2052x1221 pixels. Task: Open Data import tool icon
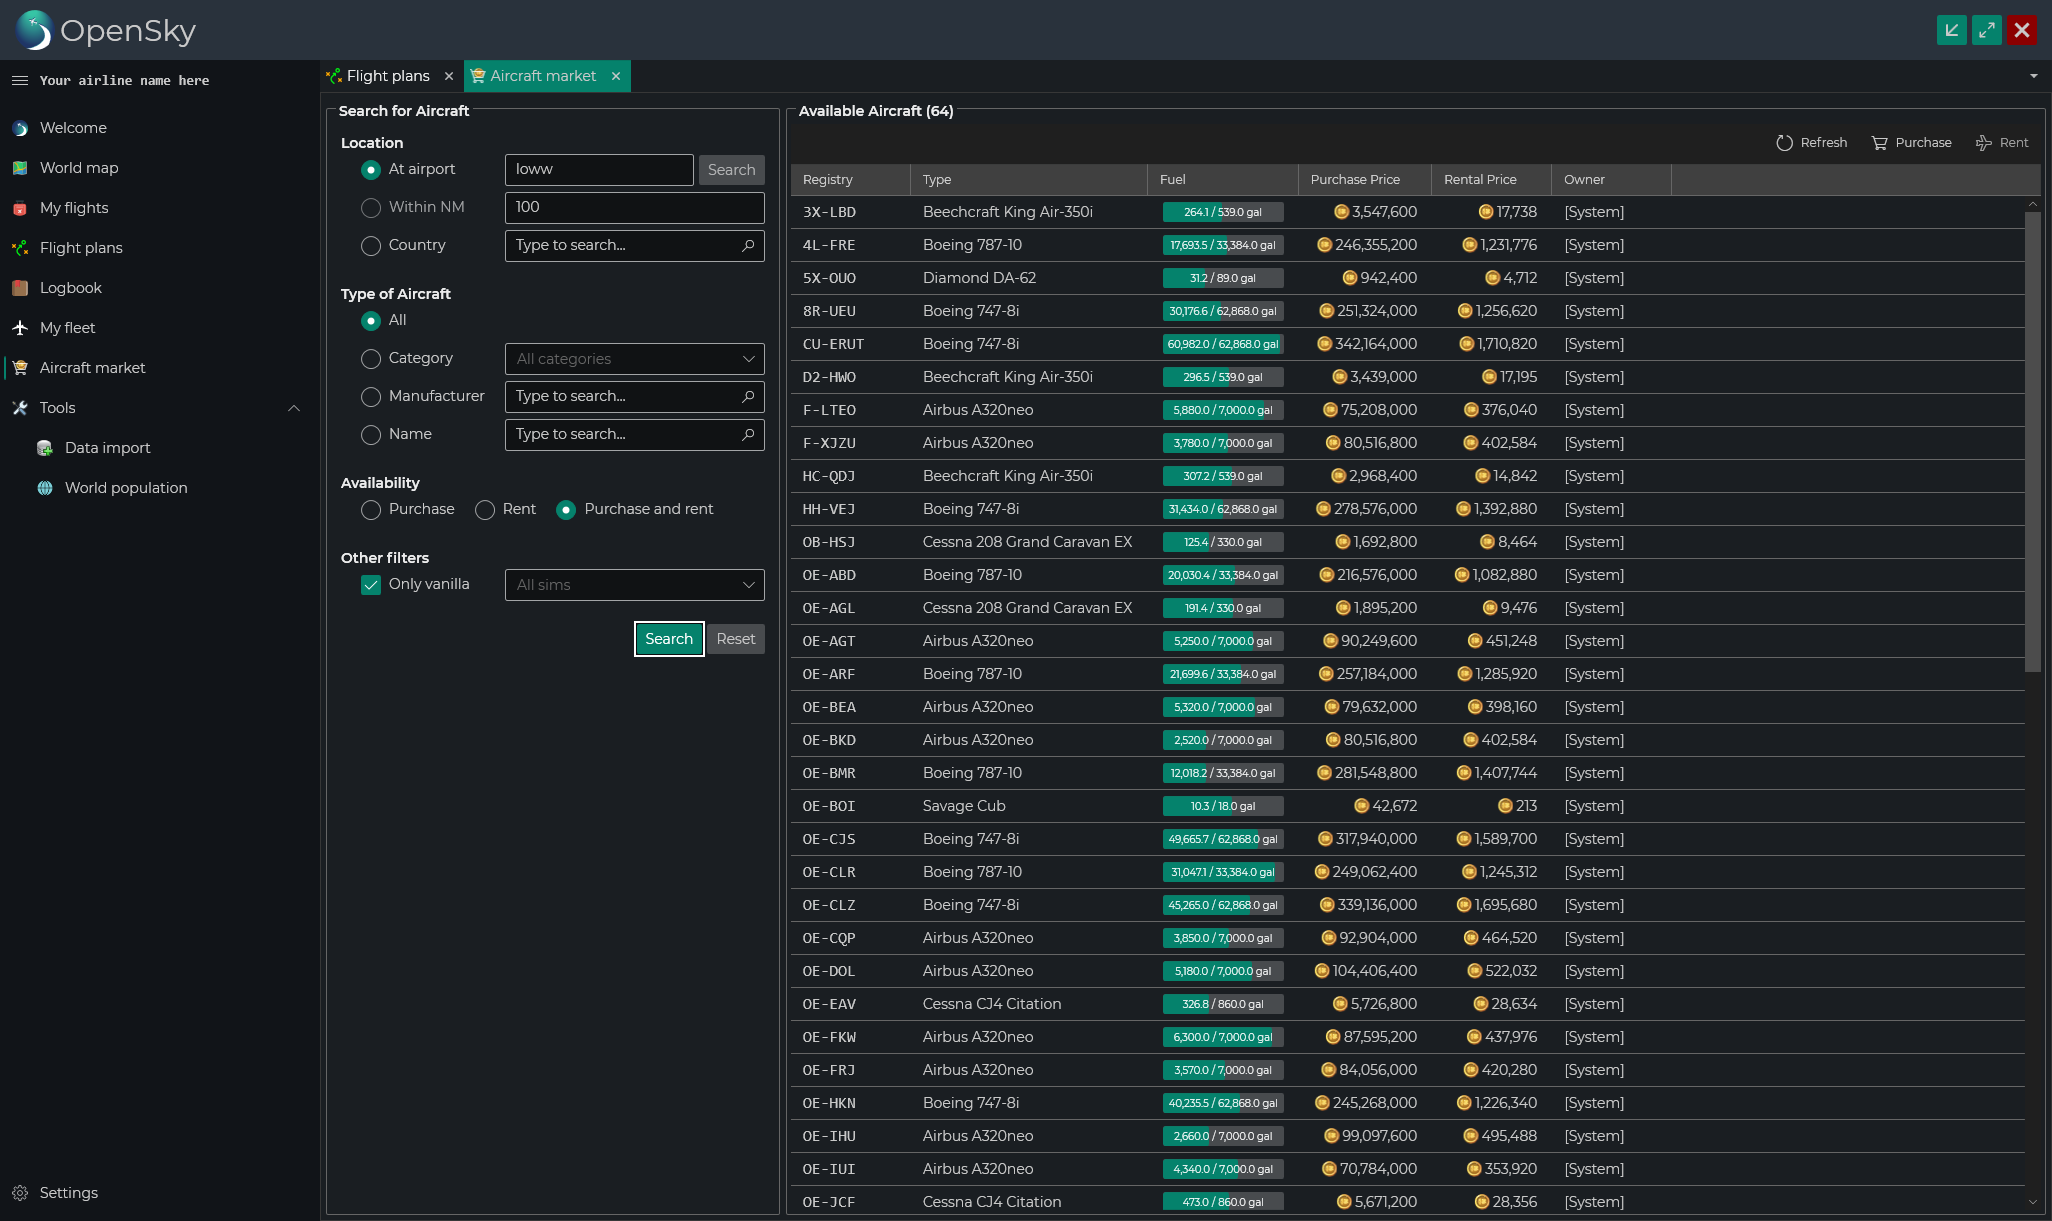(45, 448)
